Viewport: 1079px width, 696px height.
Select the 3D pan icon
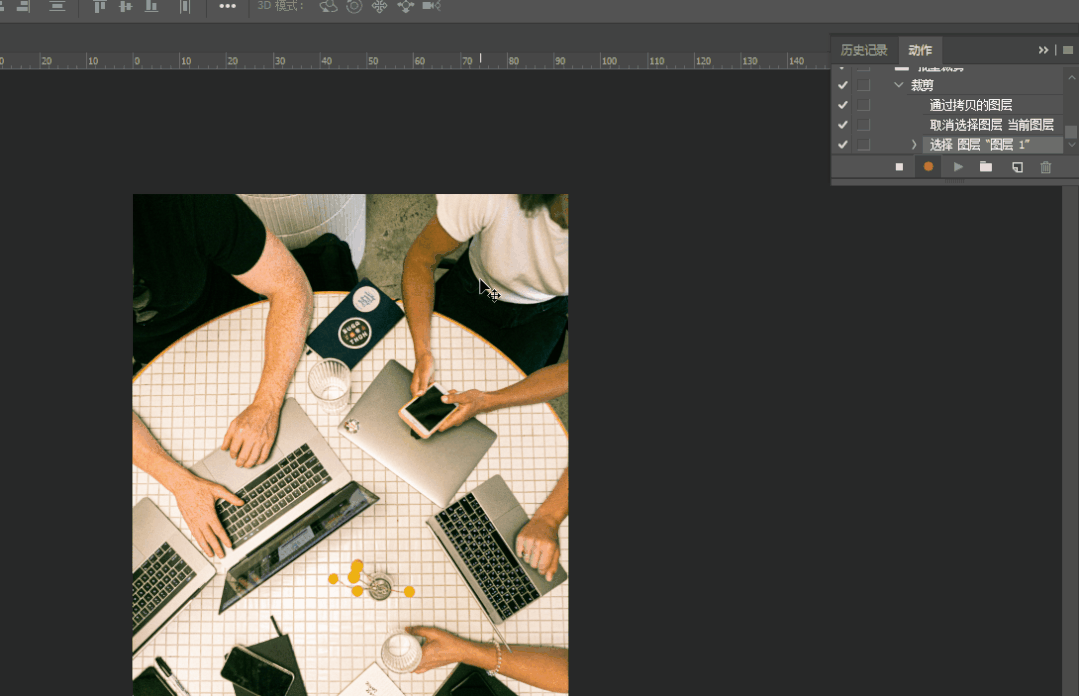tap(380, 6)
